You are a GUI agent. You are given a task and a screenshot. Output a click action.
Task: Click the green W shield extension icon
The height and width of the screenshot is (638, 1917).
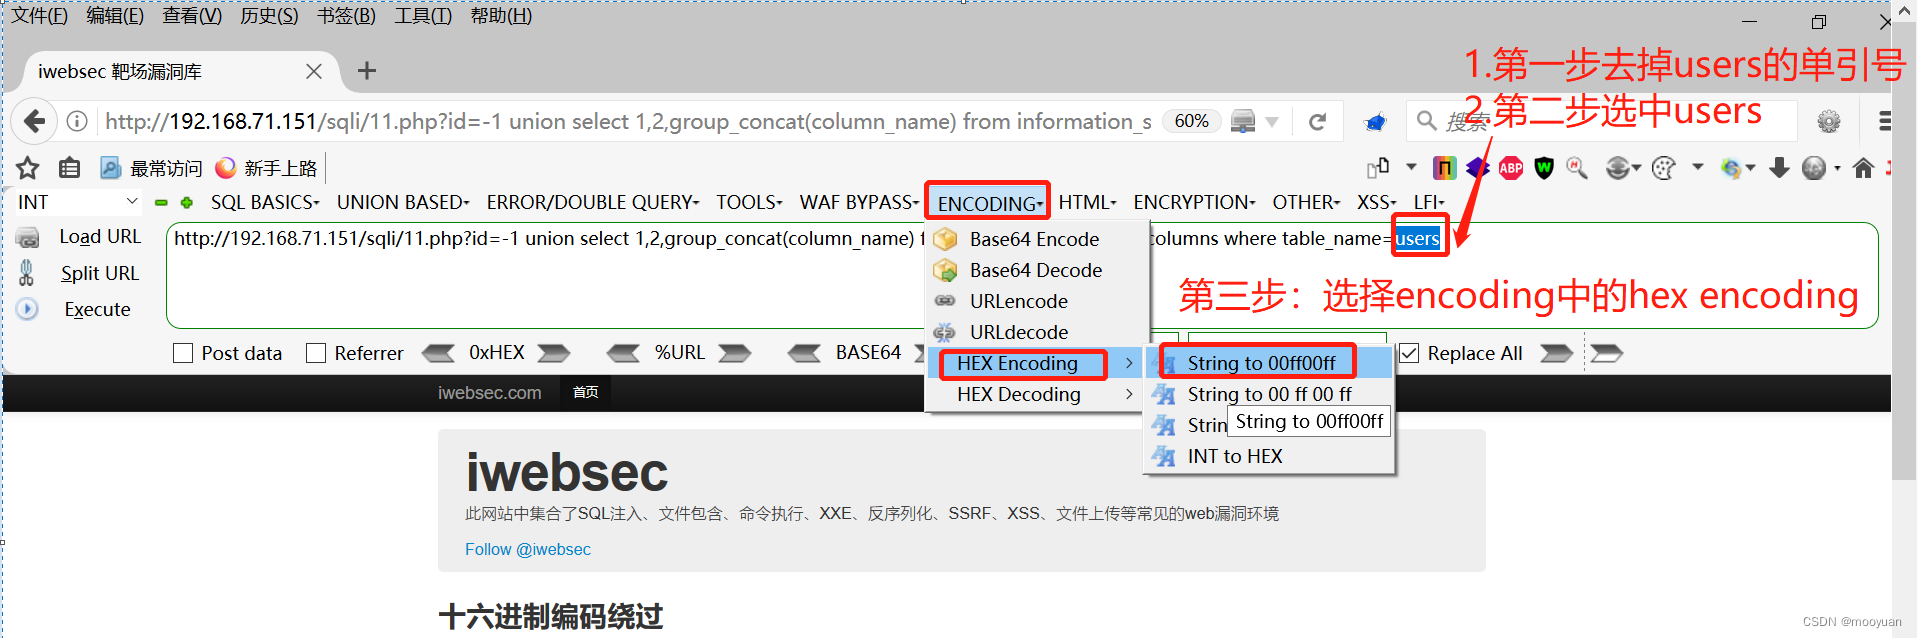1544,168
